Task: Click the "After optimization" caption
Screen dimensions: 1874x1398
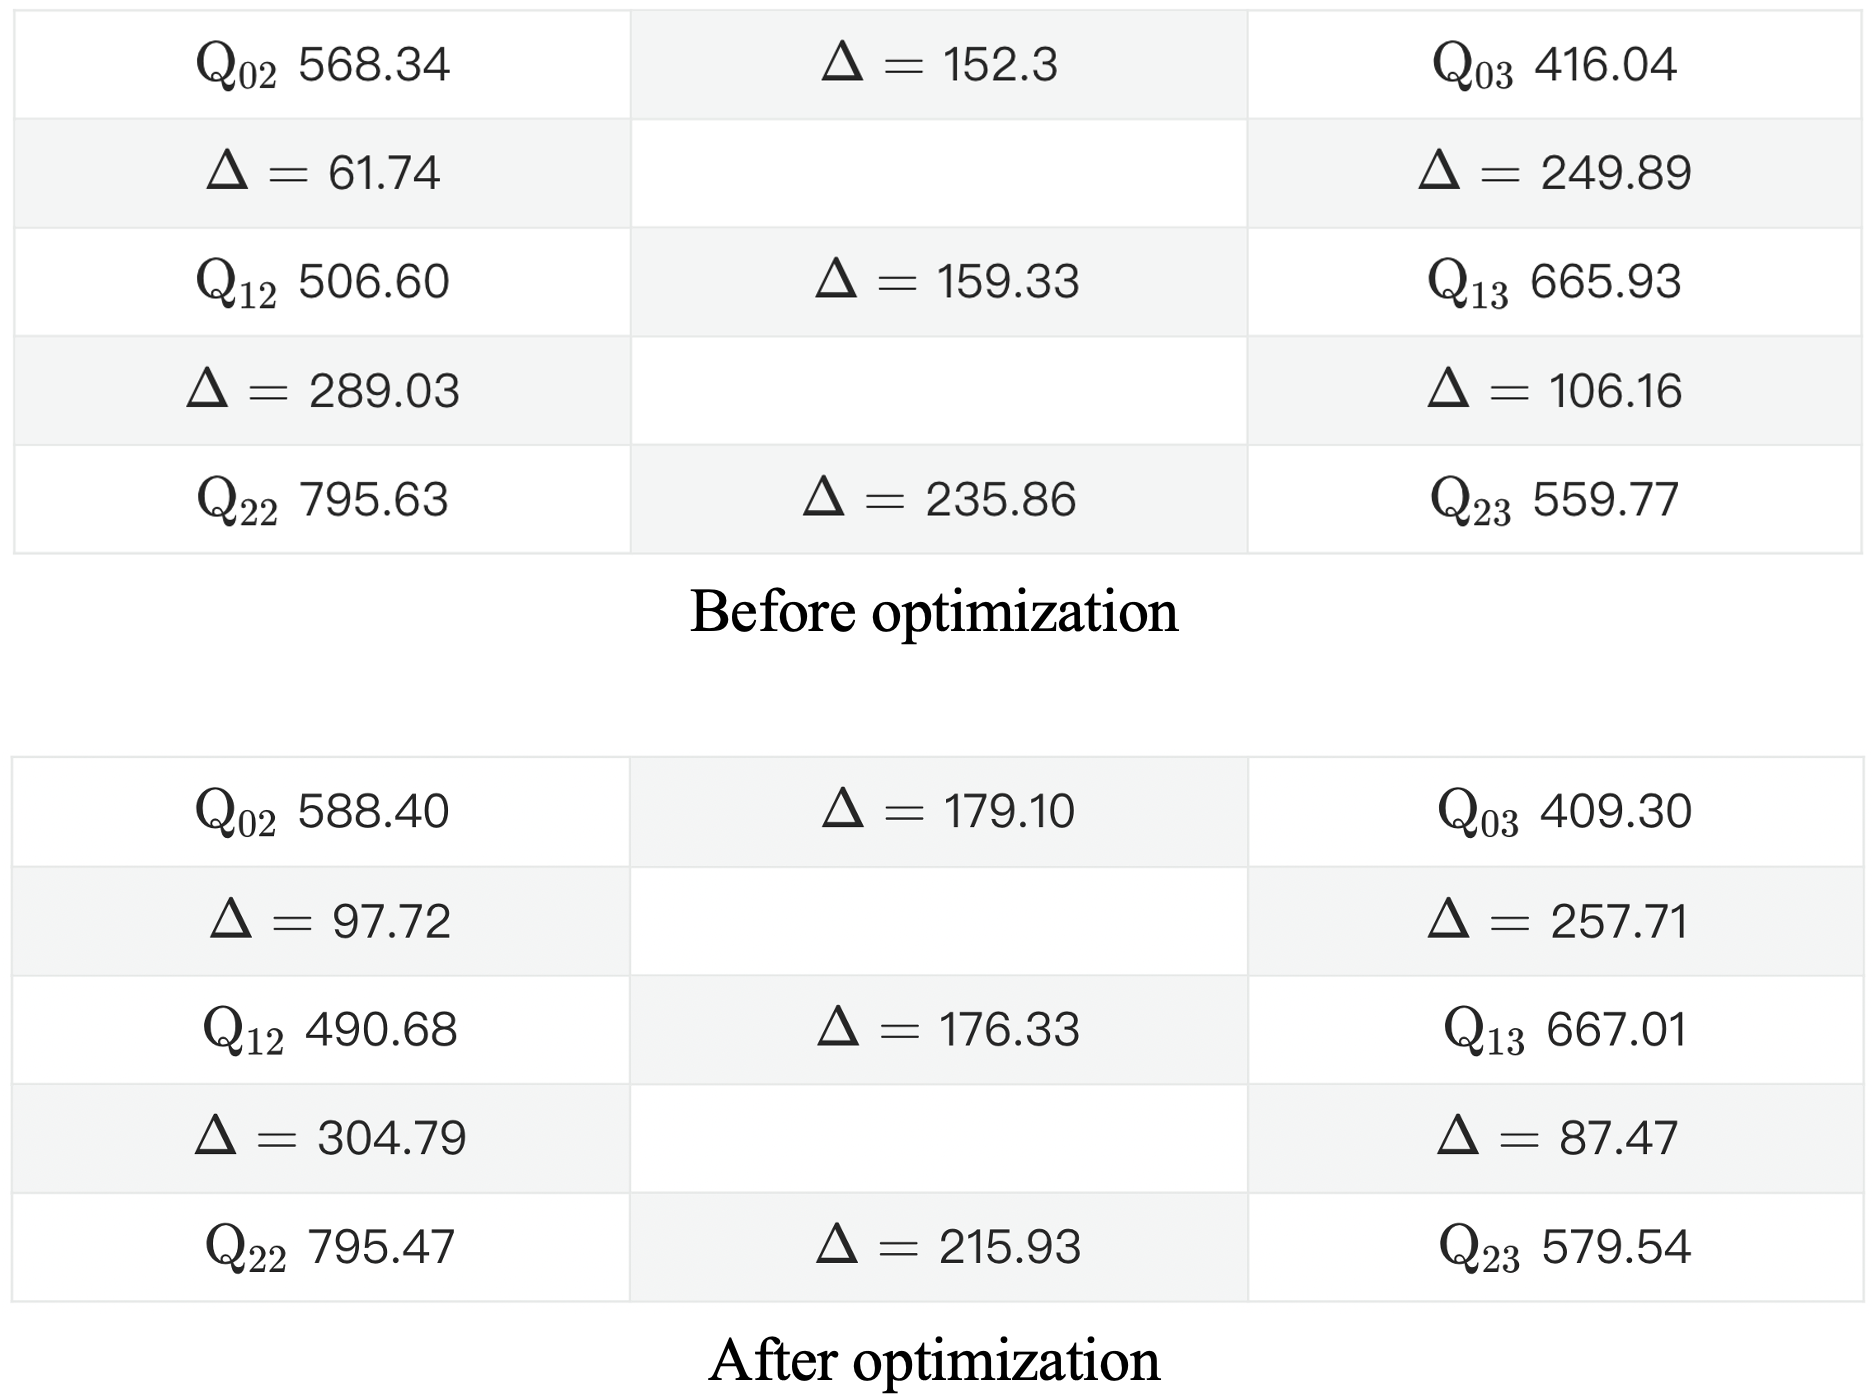Action: [934, 1361]
